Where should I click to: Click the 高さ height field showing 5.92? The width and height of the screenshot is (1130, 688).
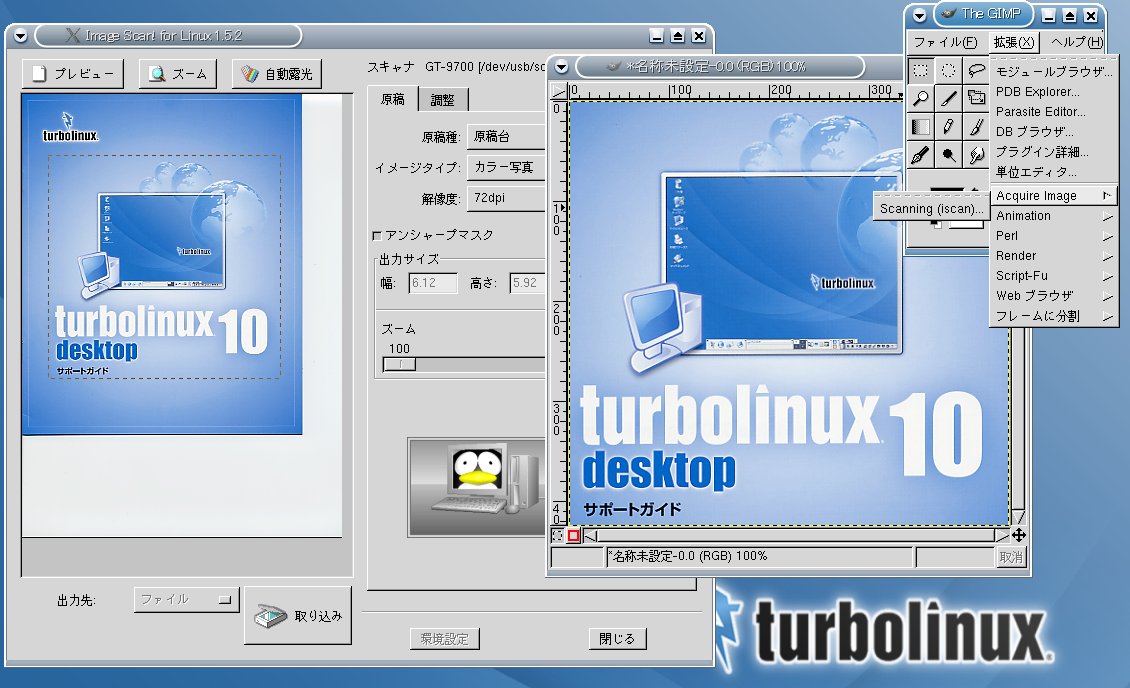coord(528,283)
